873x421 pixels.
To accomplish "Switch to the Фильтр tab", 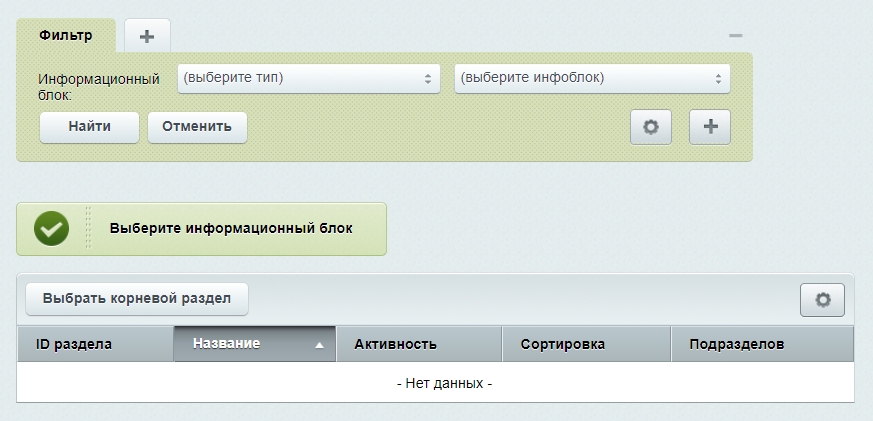I will 66,35.
